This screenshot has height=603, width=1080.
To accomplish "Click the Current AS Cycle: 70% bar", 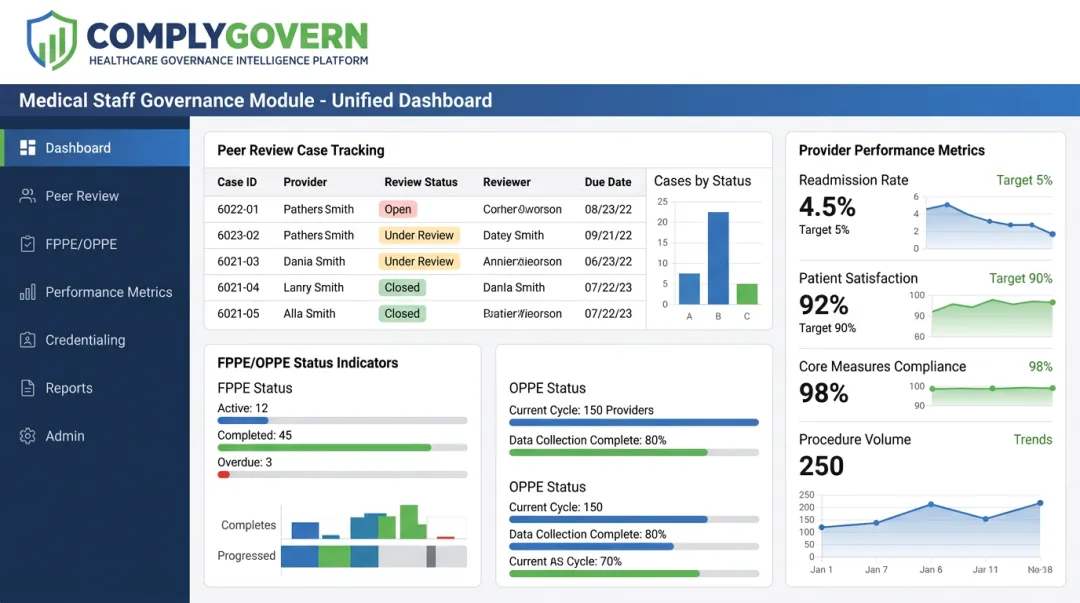I will (634, 573).
